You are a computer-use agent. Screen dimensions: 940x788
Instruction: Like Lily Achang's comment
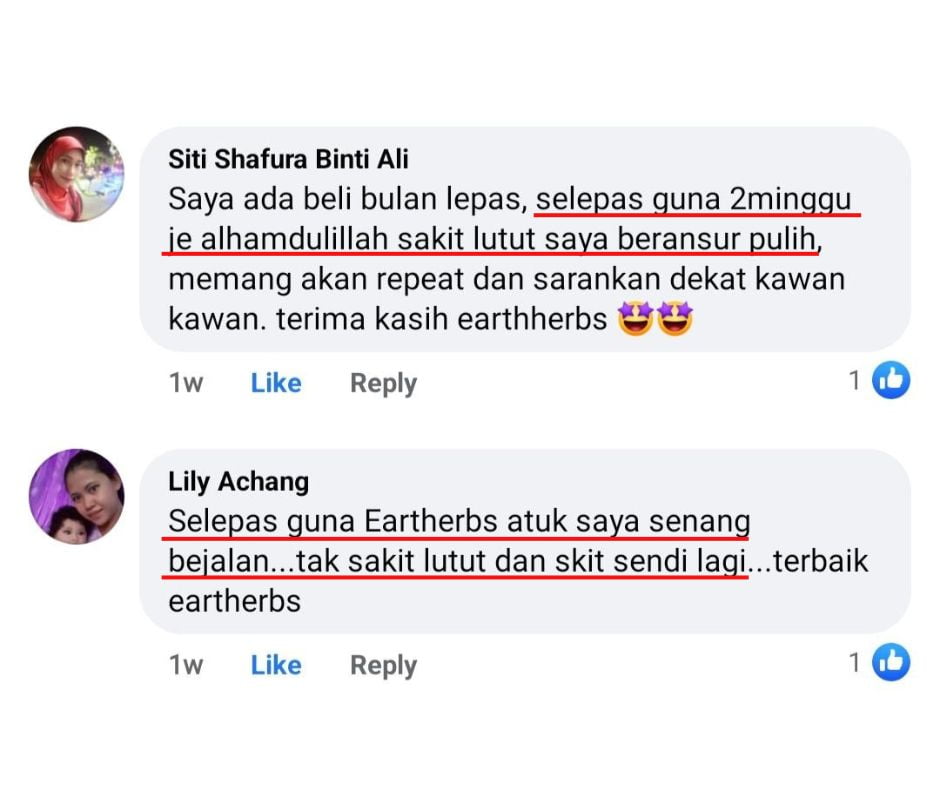(x=276, y=665)
